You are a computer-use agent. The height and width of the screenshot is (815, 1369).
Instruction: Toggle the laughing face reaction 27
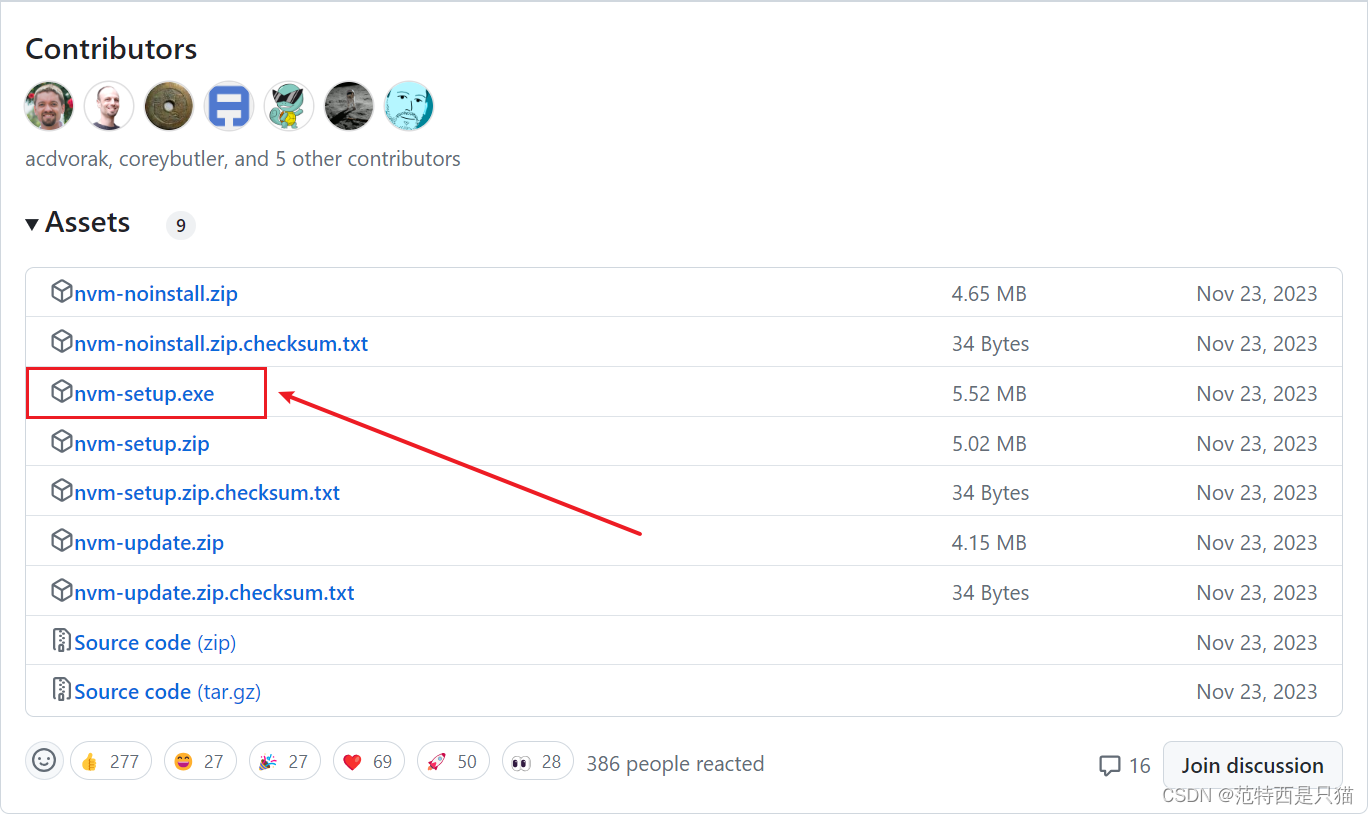coord(199,761)
